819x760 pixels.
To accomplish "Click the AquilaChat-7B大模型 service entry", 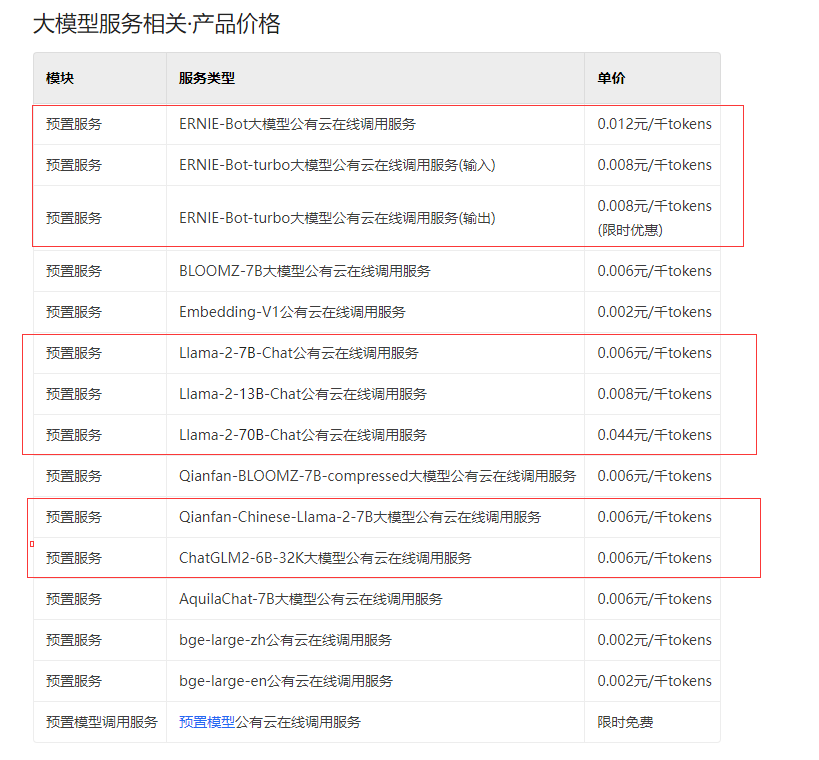I will pos(321,599).
